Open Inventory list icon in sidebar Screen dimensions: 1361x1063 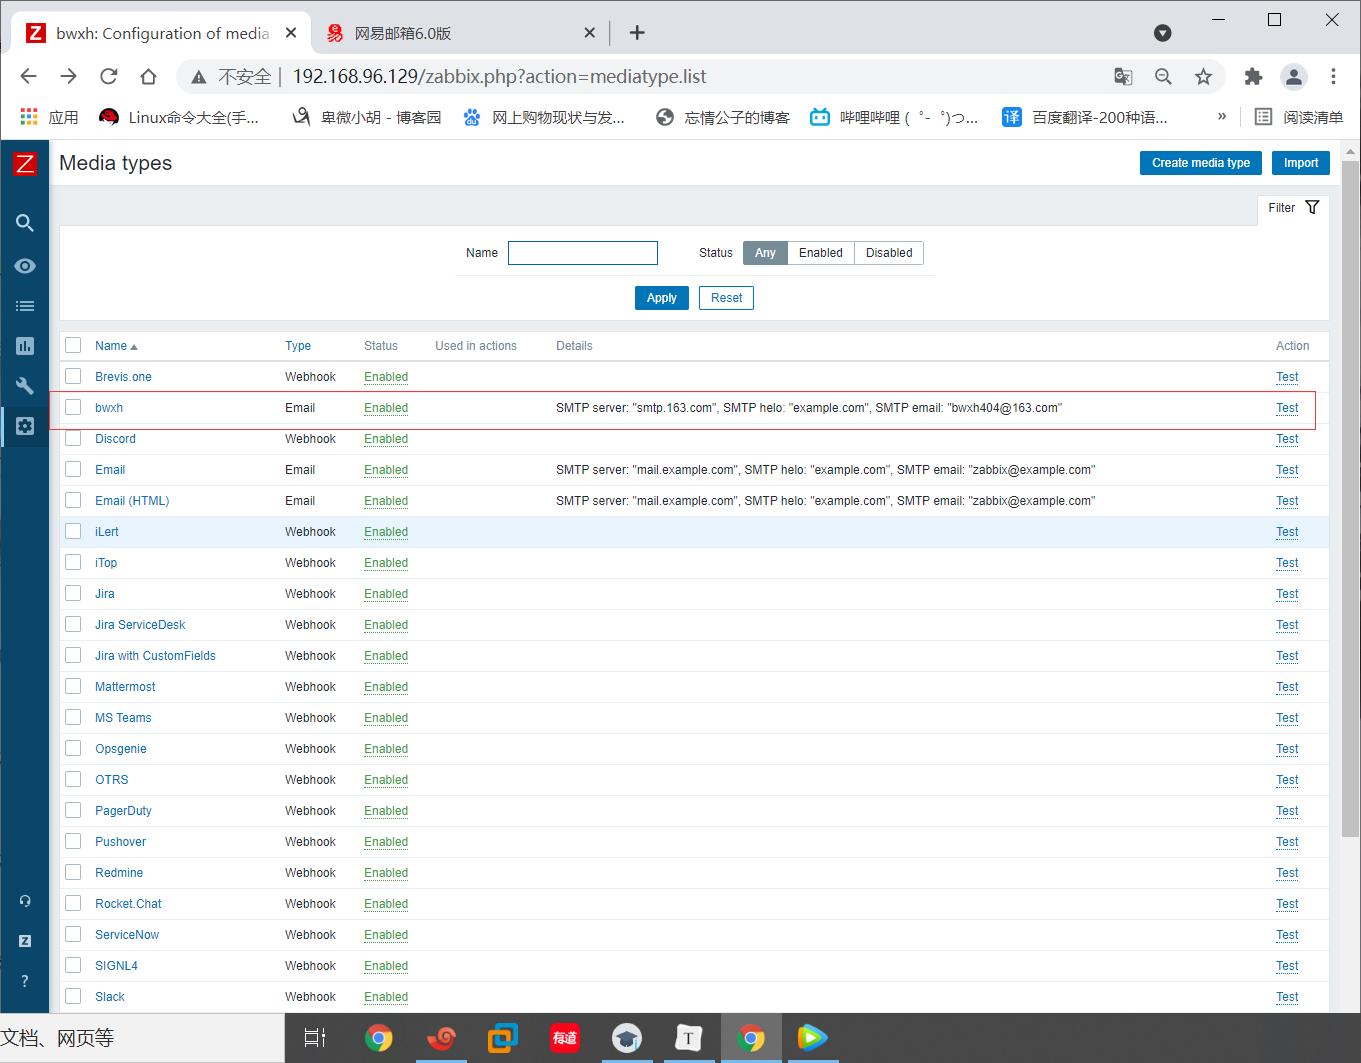pyautogui.click(x=25, y=306)
